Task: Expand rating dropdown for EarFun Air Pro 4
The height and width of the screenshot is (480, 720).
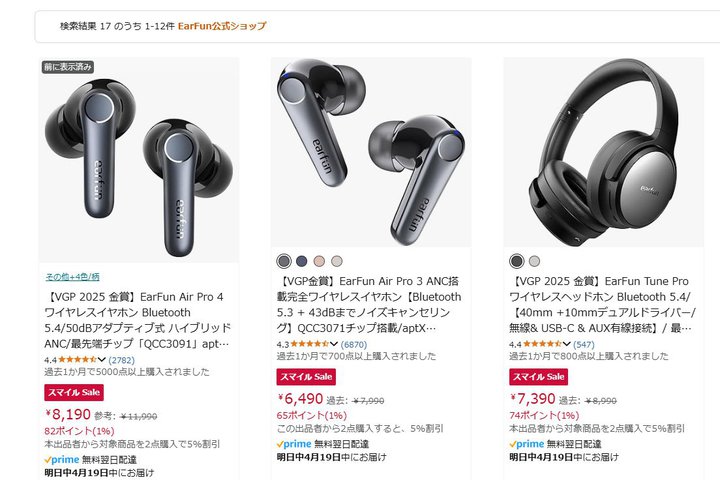Action: click(x=101, y=360)
